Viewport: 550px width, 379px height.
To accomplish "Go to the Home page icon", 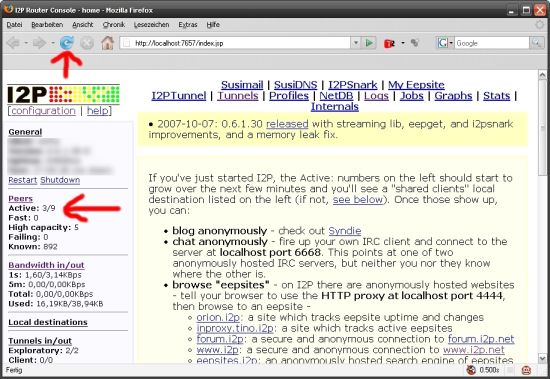I will pyautogui.click(x=107, y=43).
